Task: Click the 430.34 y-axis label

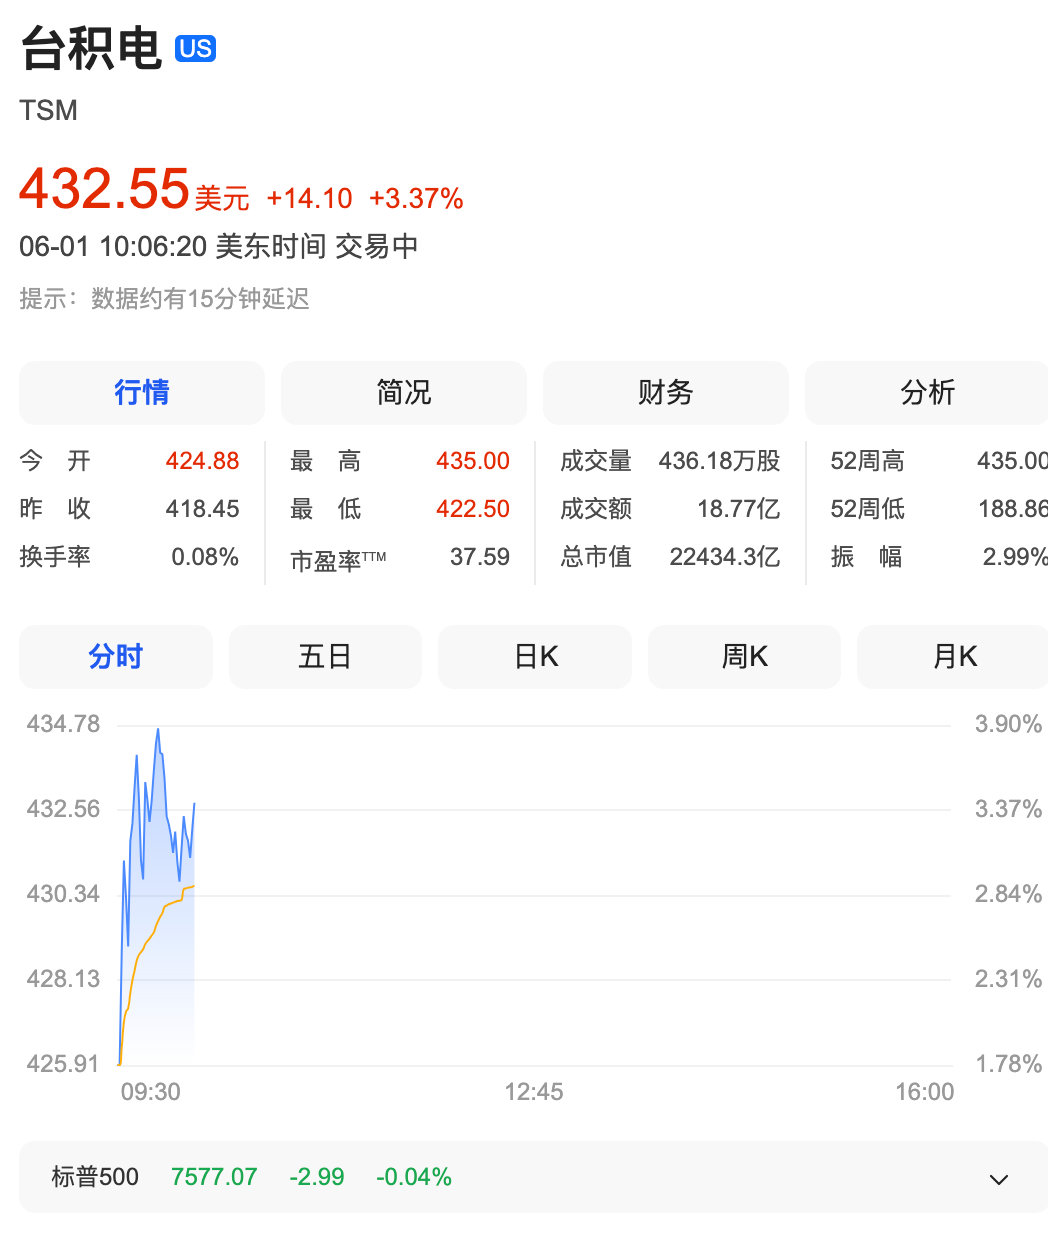Action: point(63,894)
